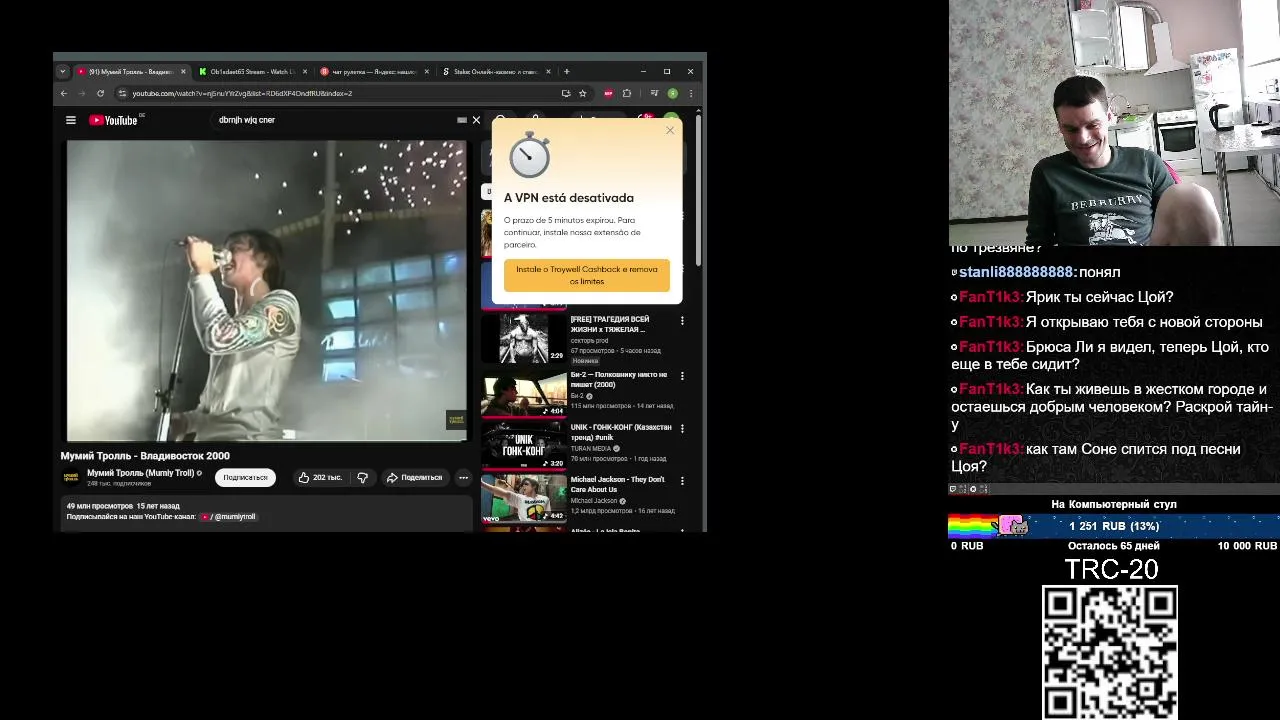The height and width of the screenshot is (720, 1280).
Task: Open ТРАГЕДИЯ ВСЕЙ ЖИЗНИ video thumbnail
Action: pos(524,338)
